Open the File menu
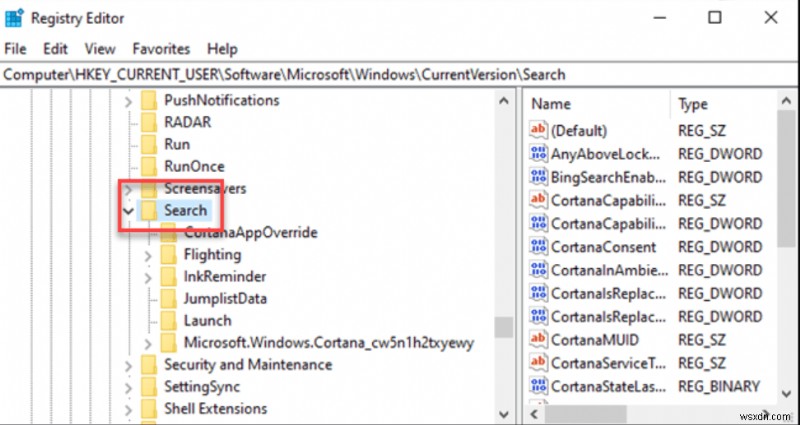800x425 pixels. (x=15, y=49)
